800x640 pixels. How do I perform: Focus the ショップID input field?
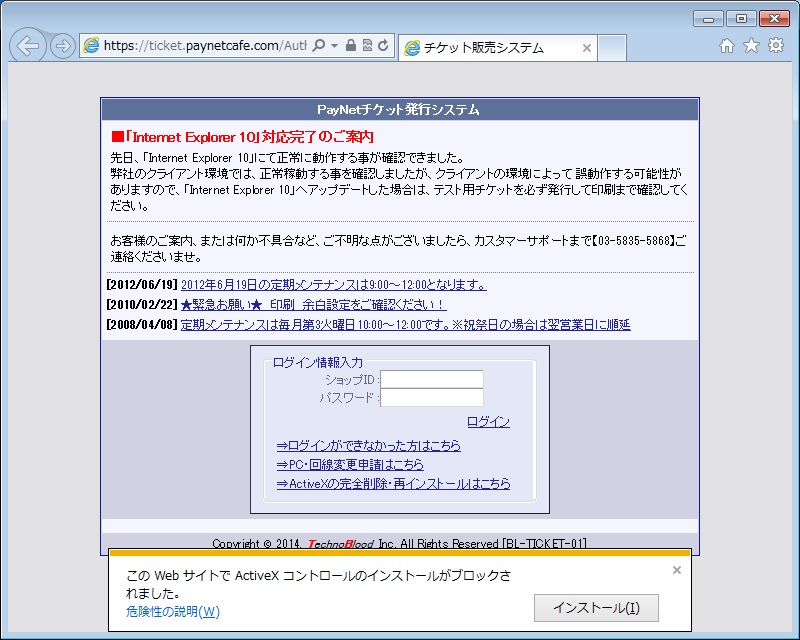click(432, 379)
